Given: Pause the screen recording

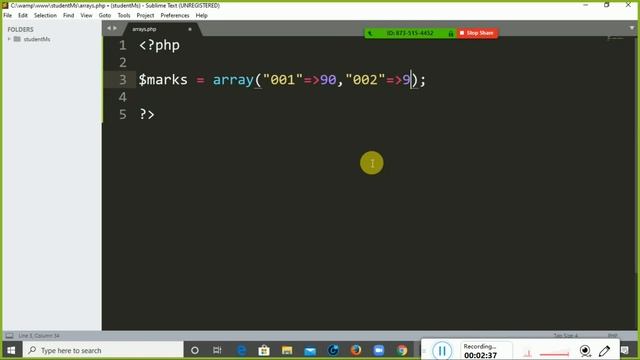Looking at the screenshot, I should pos(442,351).
